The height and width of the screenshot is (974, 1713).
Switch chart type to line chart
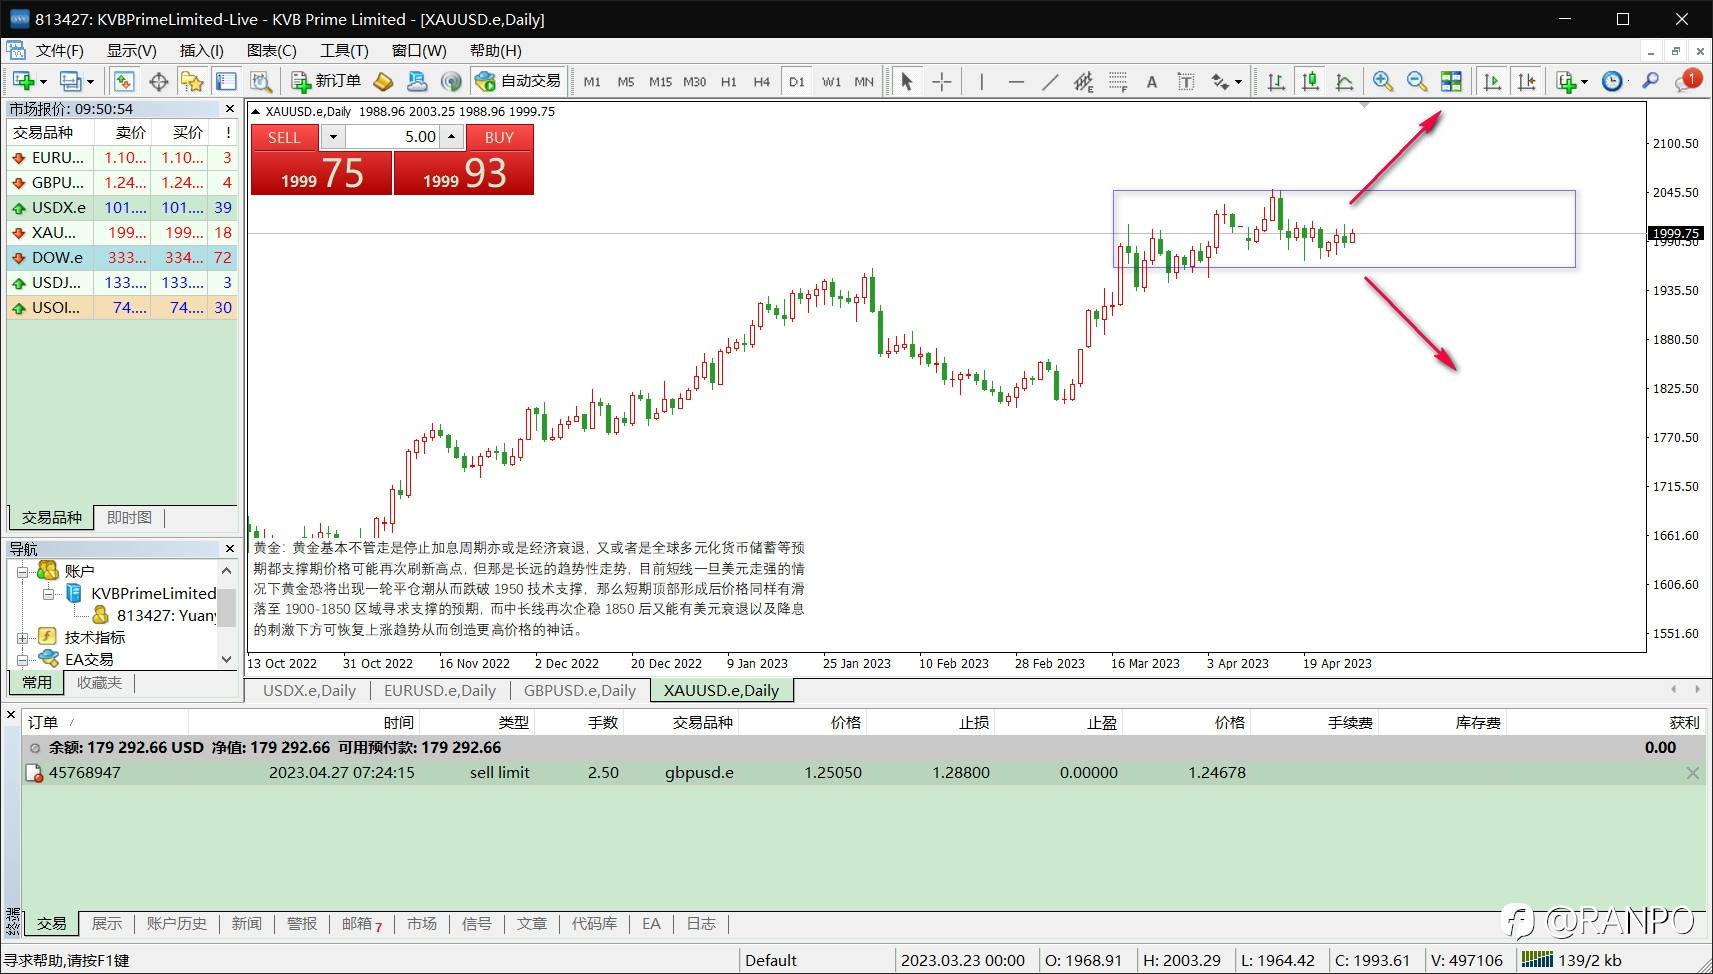tap(1344, 82)
